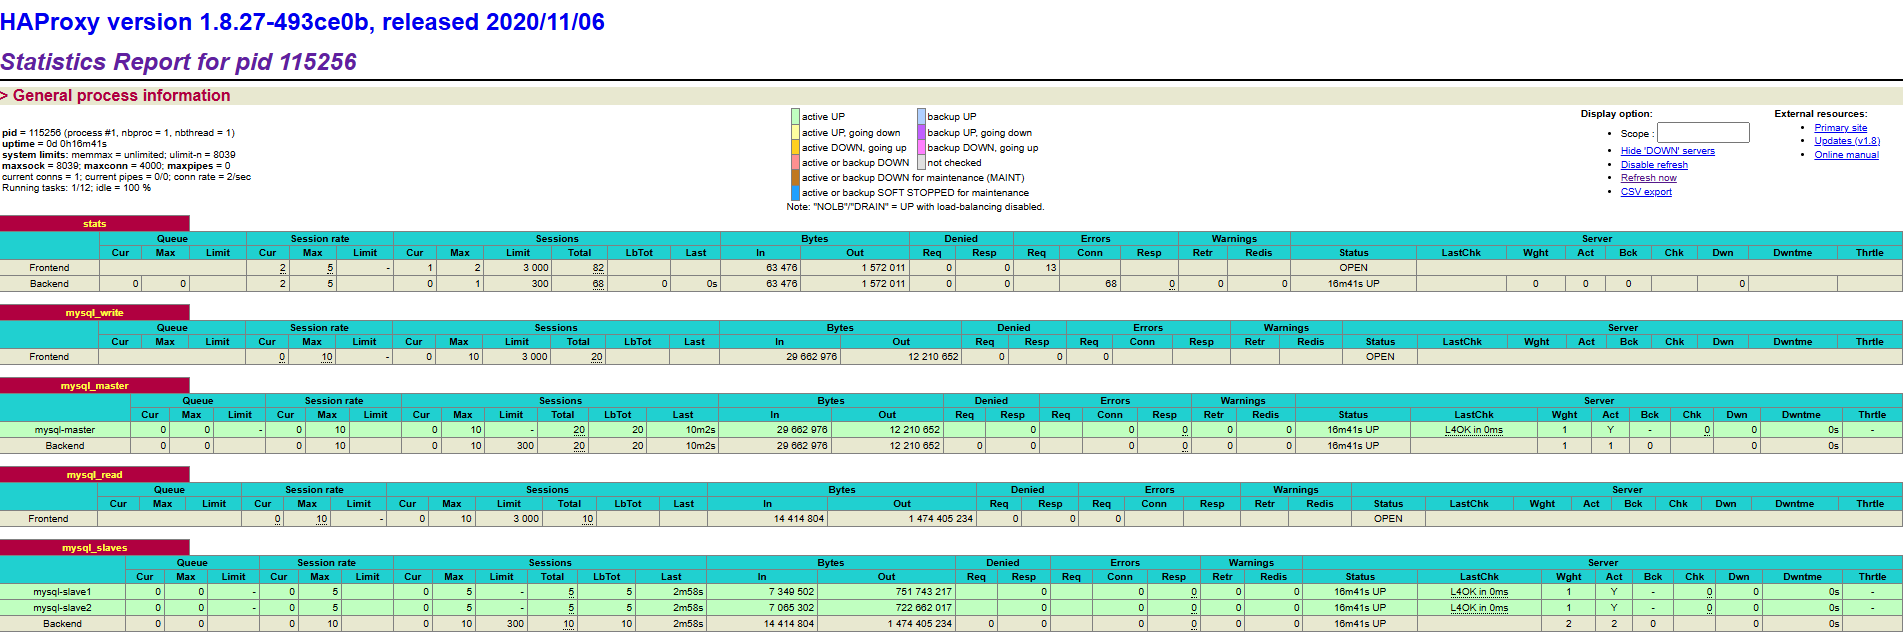Open the Updates (v1.8) link
Viewport: 1903px width, 641px height.
(1847, 141)
